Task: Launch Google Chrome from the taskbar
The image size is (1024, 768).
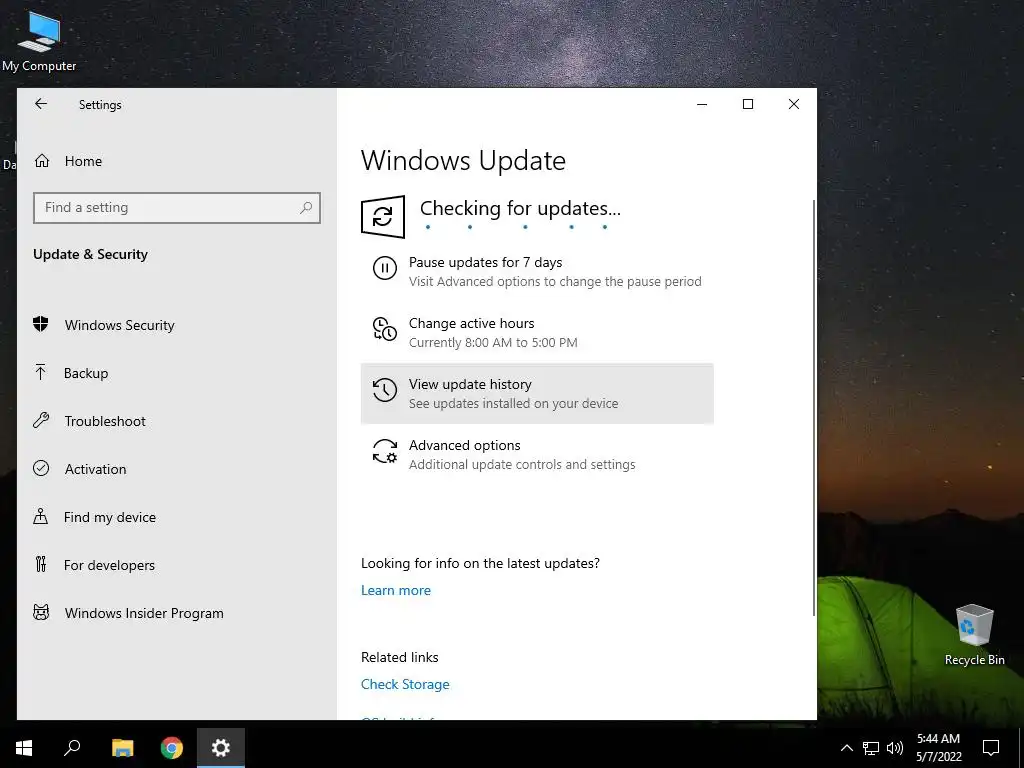Action: click(x=172, y=748)
